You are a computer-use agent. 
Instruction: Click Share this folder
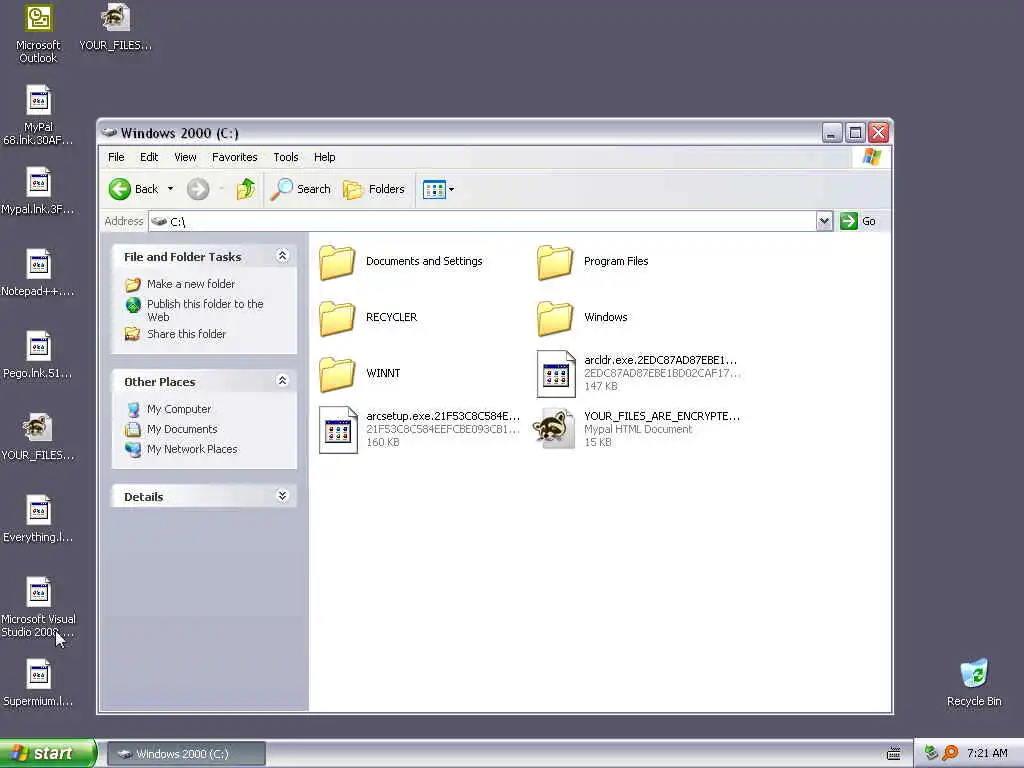tap(186, 334)
